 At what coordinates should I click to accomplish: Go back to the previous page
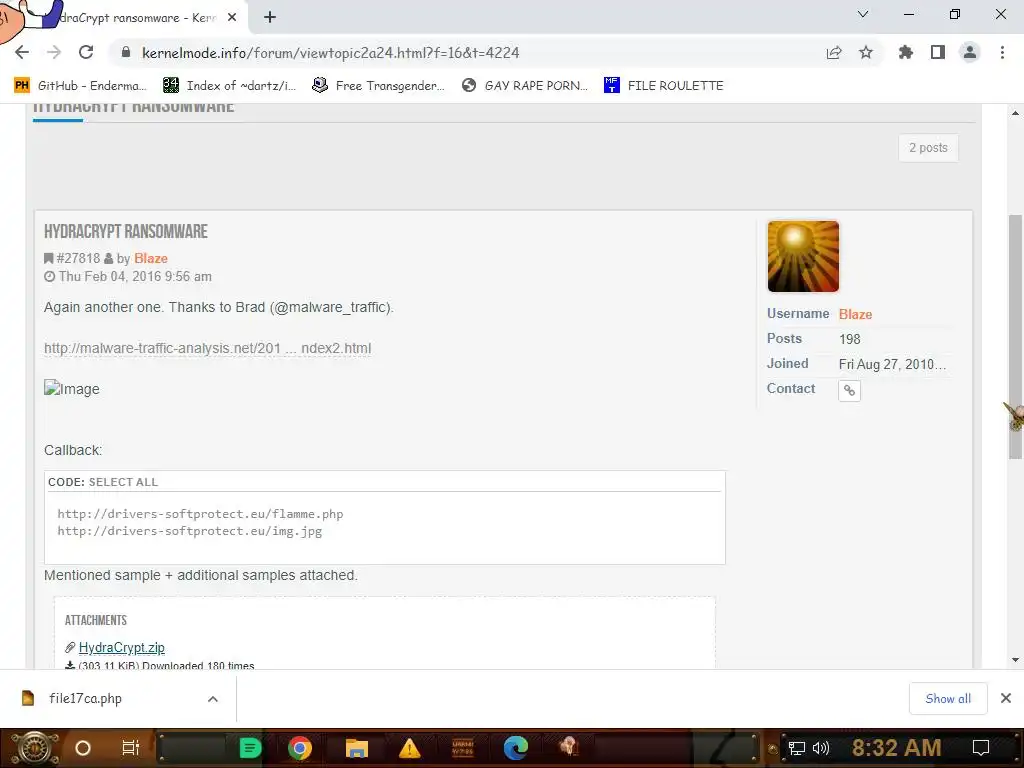(x=22, y=52)
